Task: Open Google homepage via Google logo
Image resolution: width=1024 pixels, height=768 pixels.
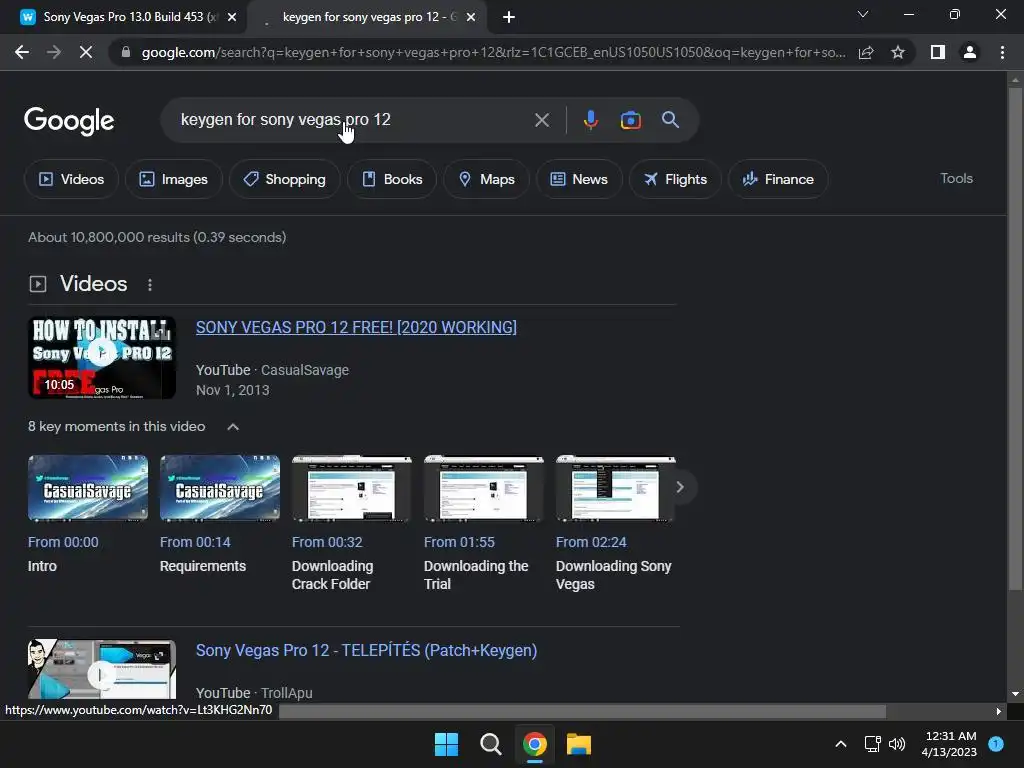Action: coord(69,121)
